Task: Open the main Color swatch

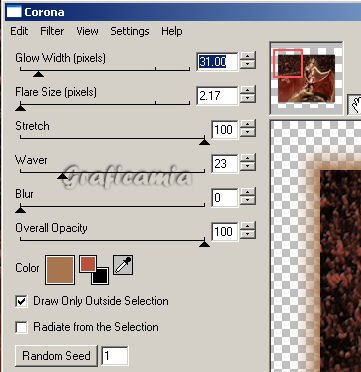Action: coord(60,270)
